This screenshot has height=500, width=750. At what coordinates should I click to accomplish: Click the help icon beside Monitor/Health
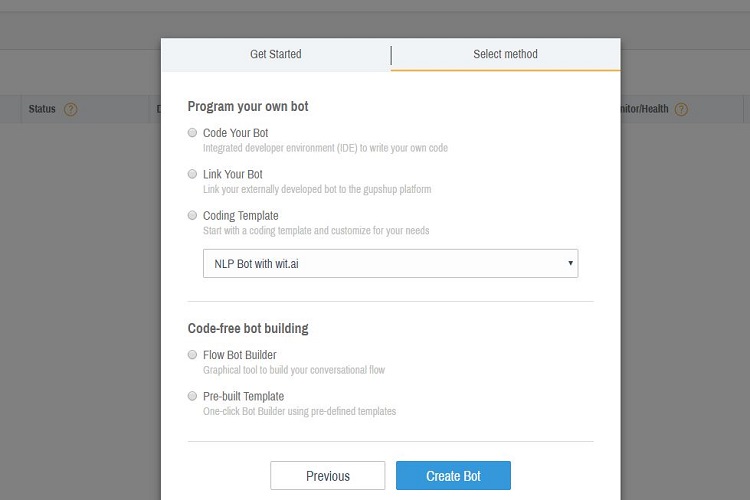click(x=681, y=110)
